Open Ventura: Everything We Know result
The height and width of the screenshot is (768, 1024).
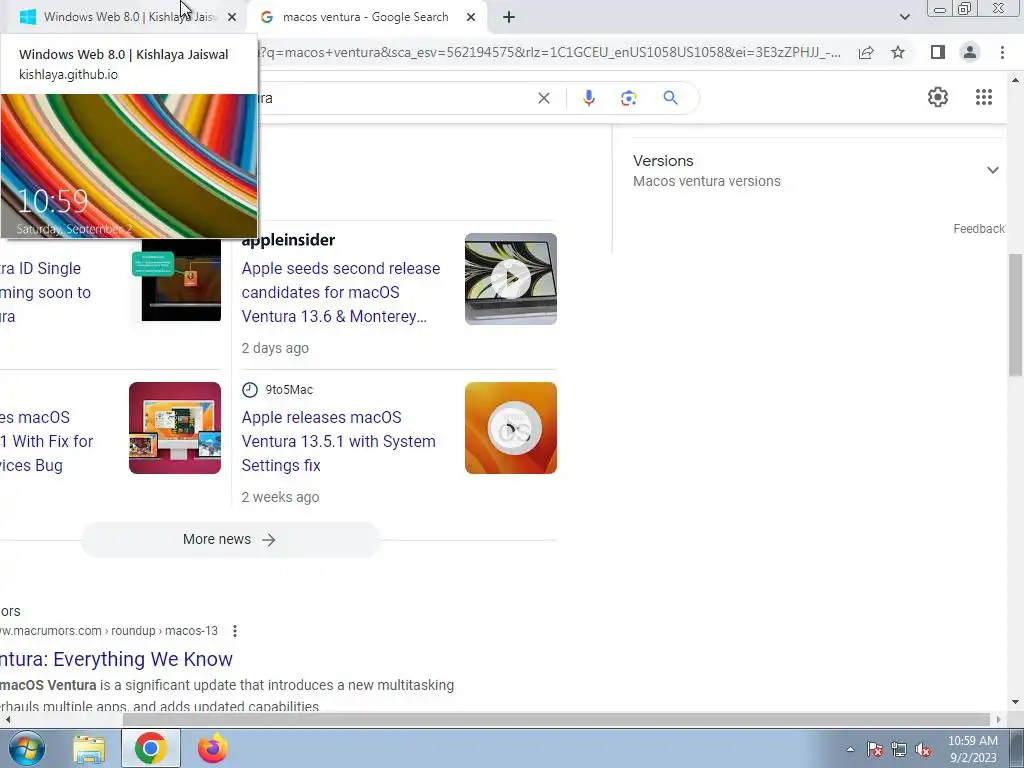116,659
